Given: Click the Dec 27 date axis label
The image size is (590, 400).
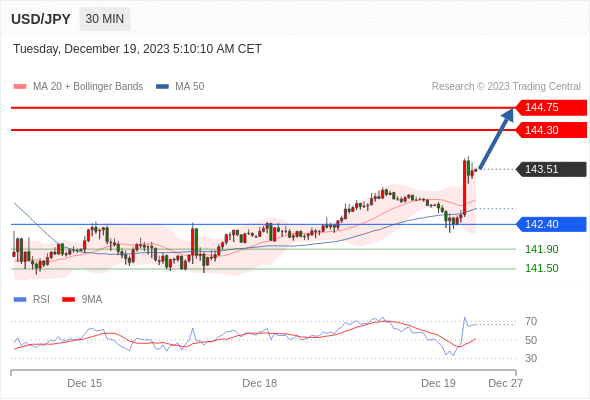Looking at the screenshot, I should click(505, 383).
